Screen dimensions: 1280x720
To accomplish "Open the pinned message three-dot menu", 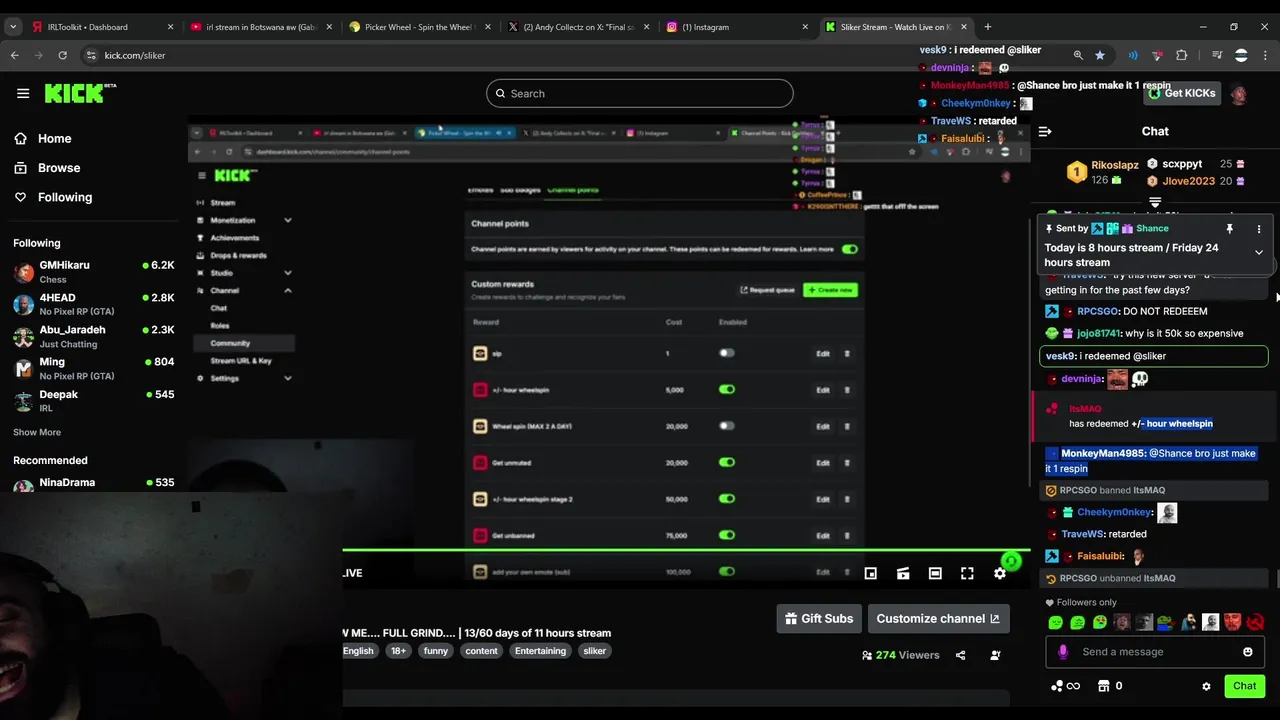I will (1259, 229).
